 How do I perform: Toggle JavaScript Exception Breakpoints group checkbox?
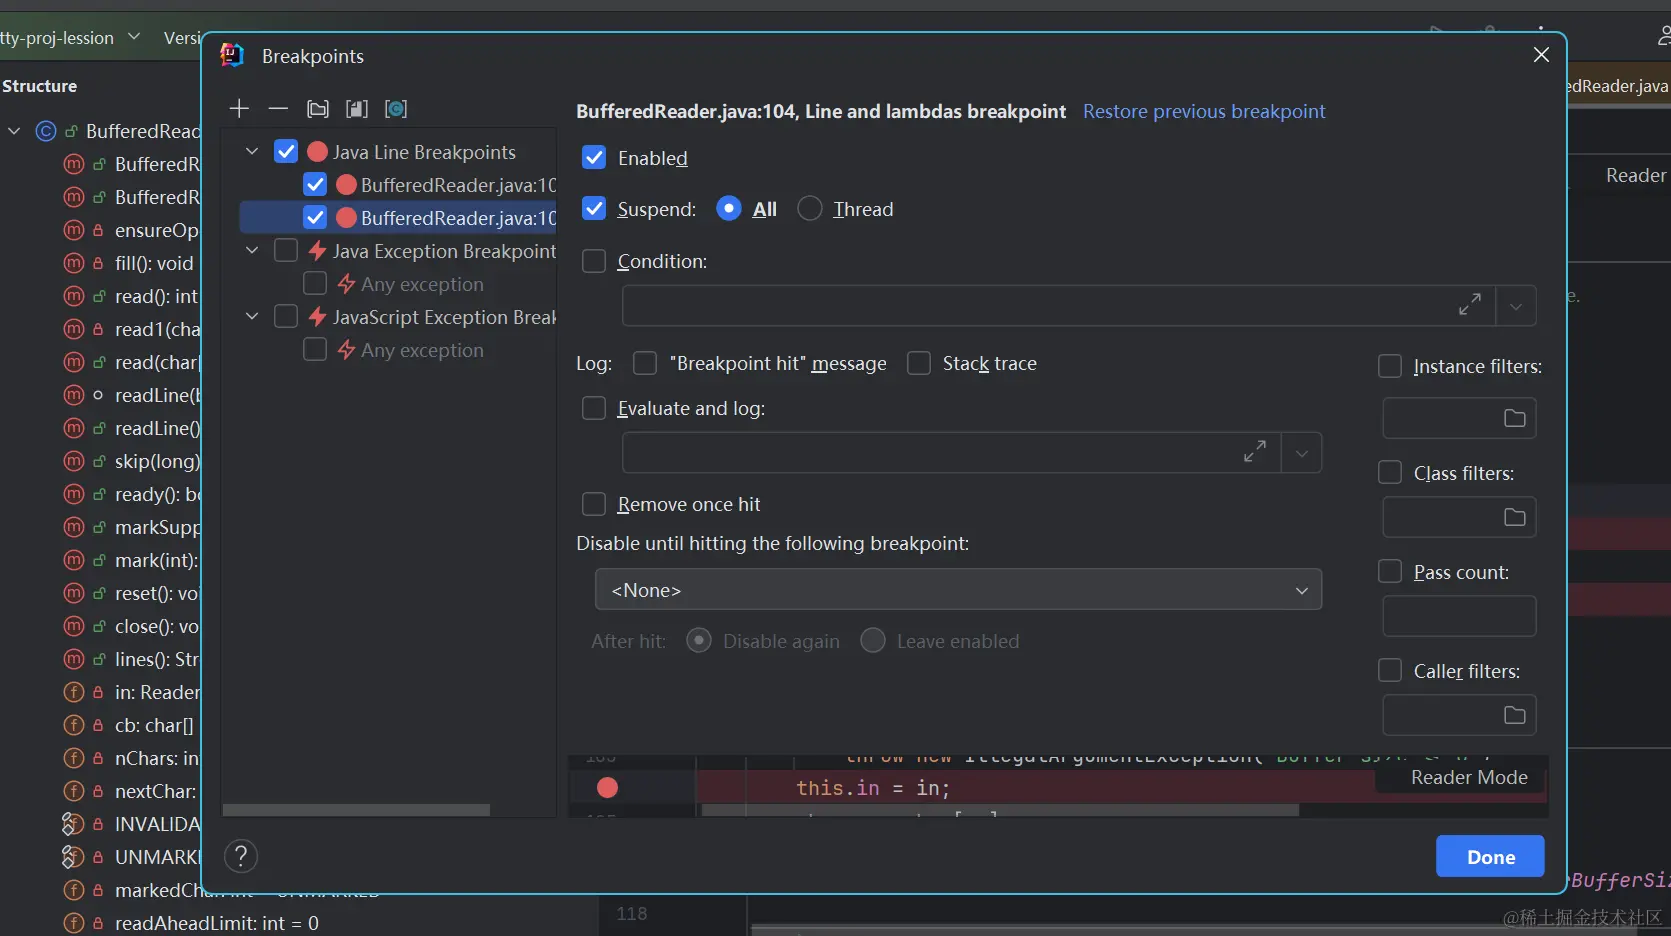286,316
